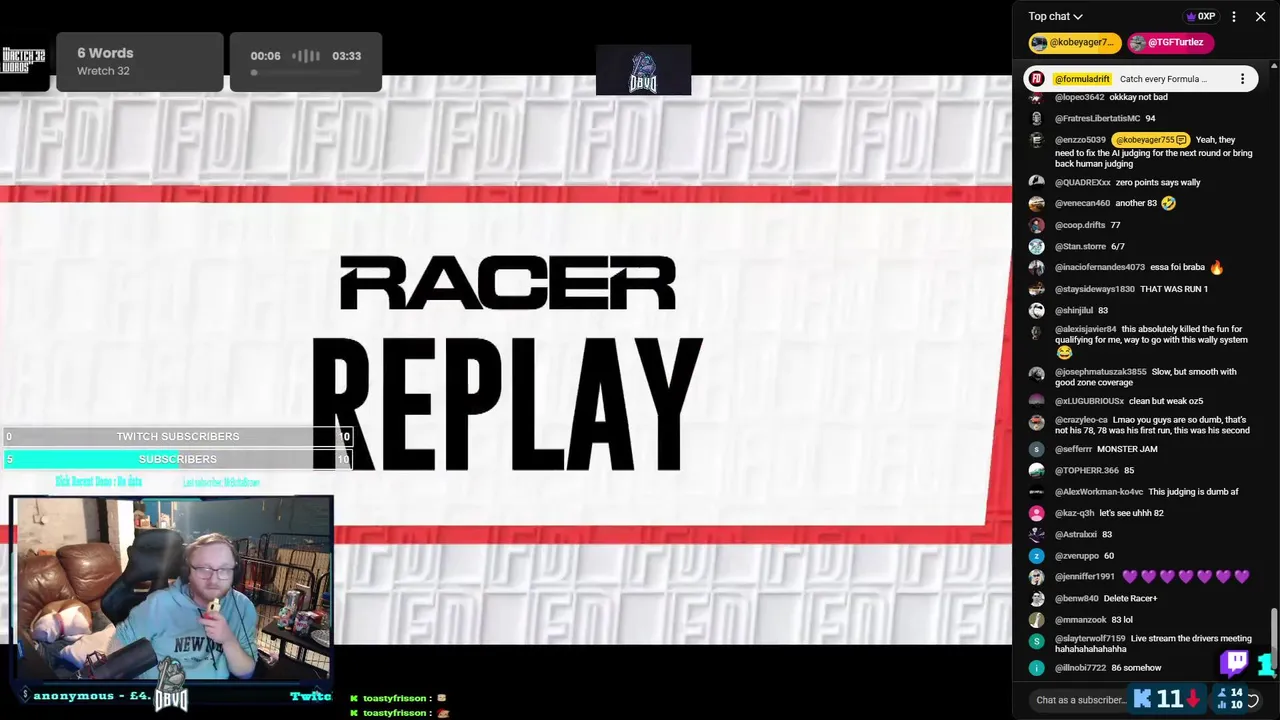Click @shinjilul's avatar
This screenshot has width=1280, height=720.
(x=1037, y=311)
